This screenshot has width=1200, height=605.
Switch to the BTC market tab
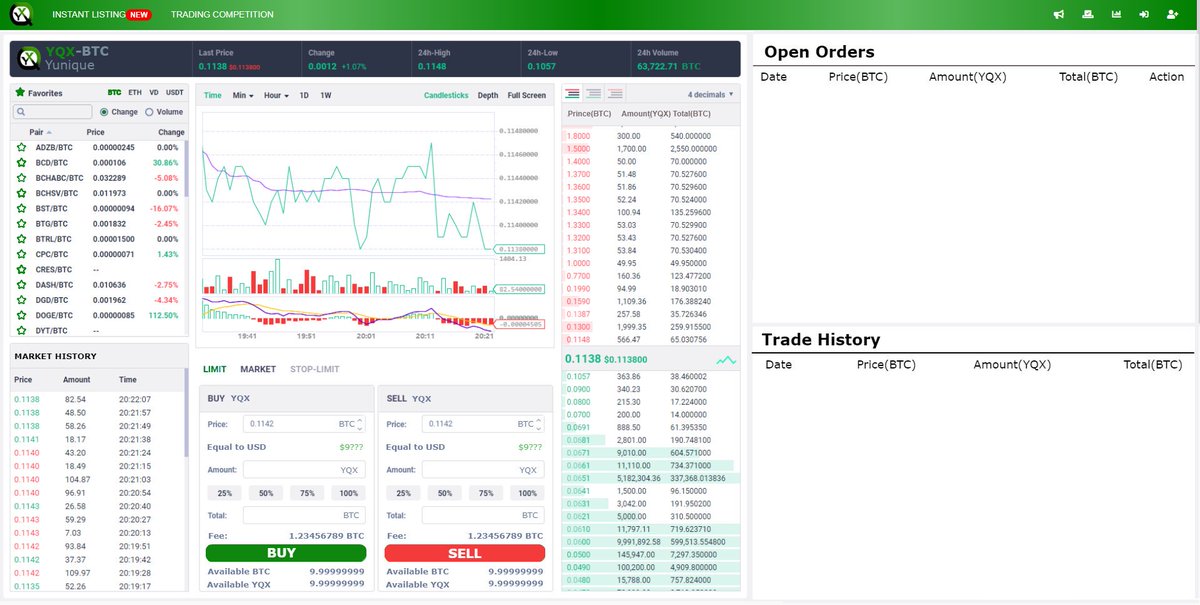(x=114, y=93)
